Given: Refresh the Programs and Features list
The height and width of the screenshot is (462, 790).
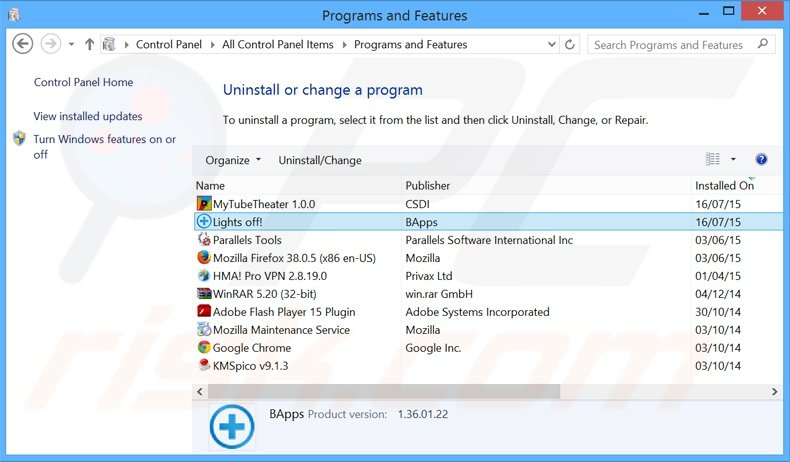Looking at the screenshot, I should [570, 44].
